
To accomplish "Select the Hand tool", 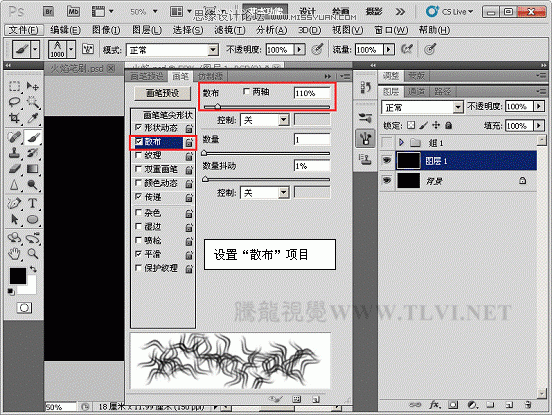I will pos(14,253).
